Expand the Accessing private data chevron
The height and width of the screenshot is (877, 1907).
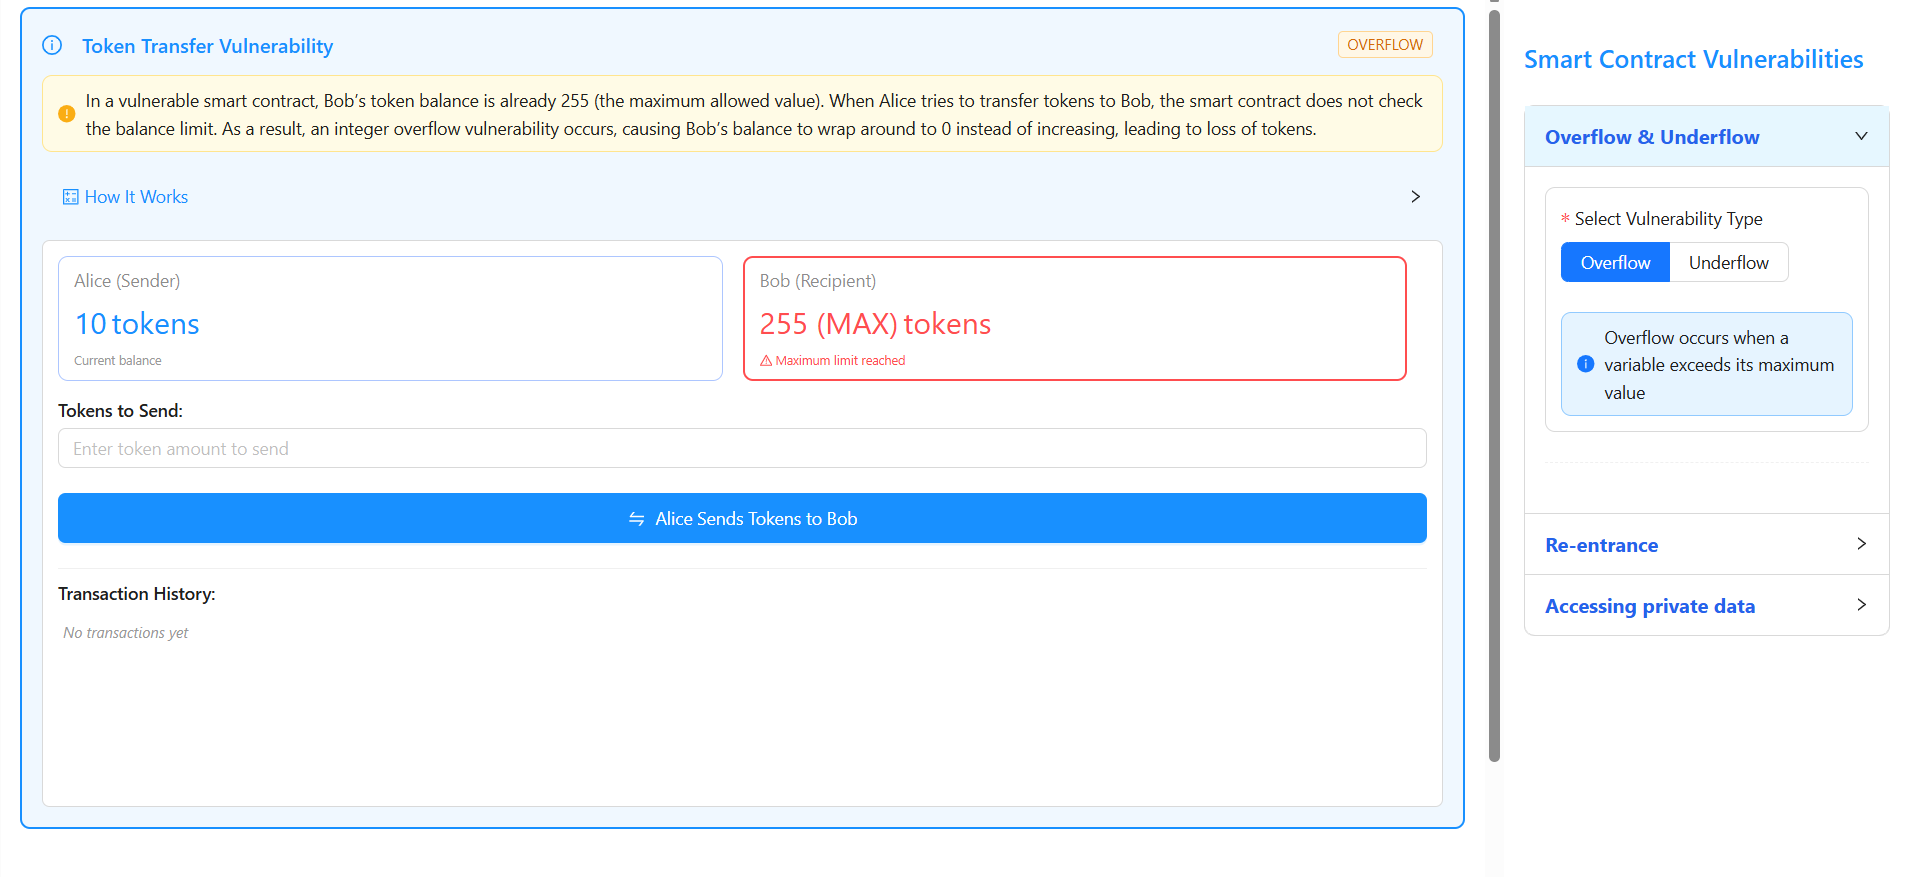(x=1860, y=605)
